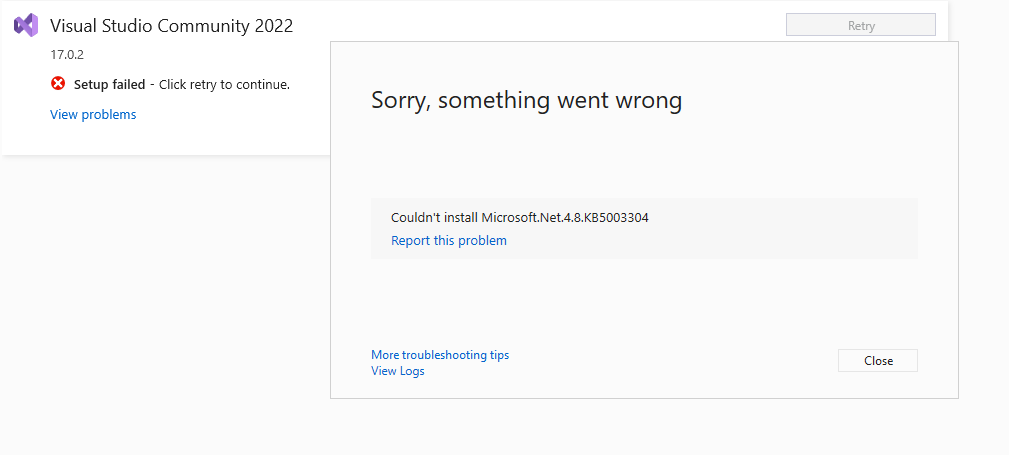Click empty background below the product card
This screenshot has height=455, width=1009.
tap(161, 290)
